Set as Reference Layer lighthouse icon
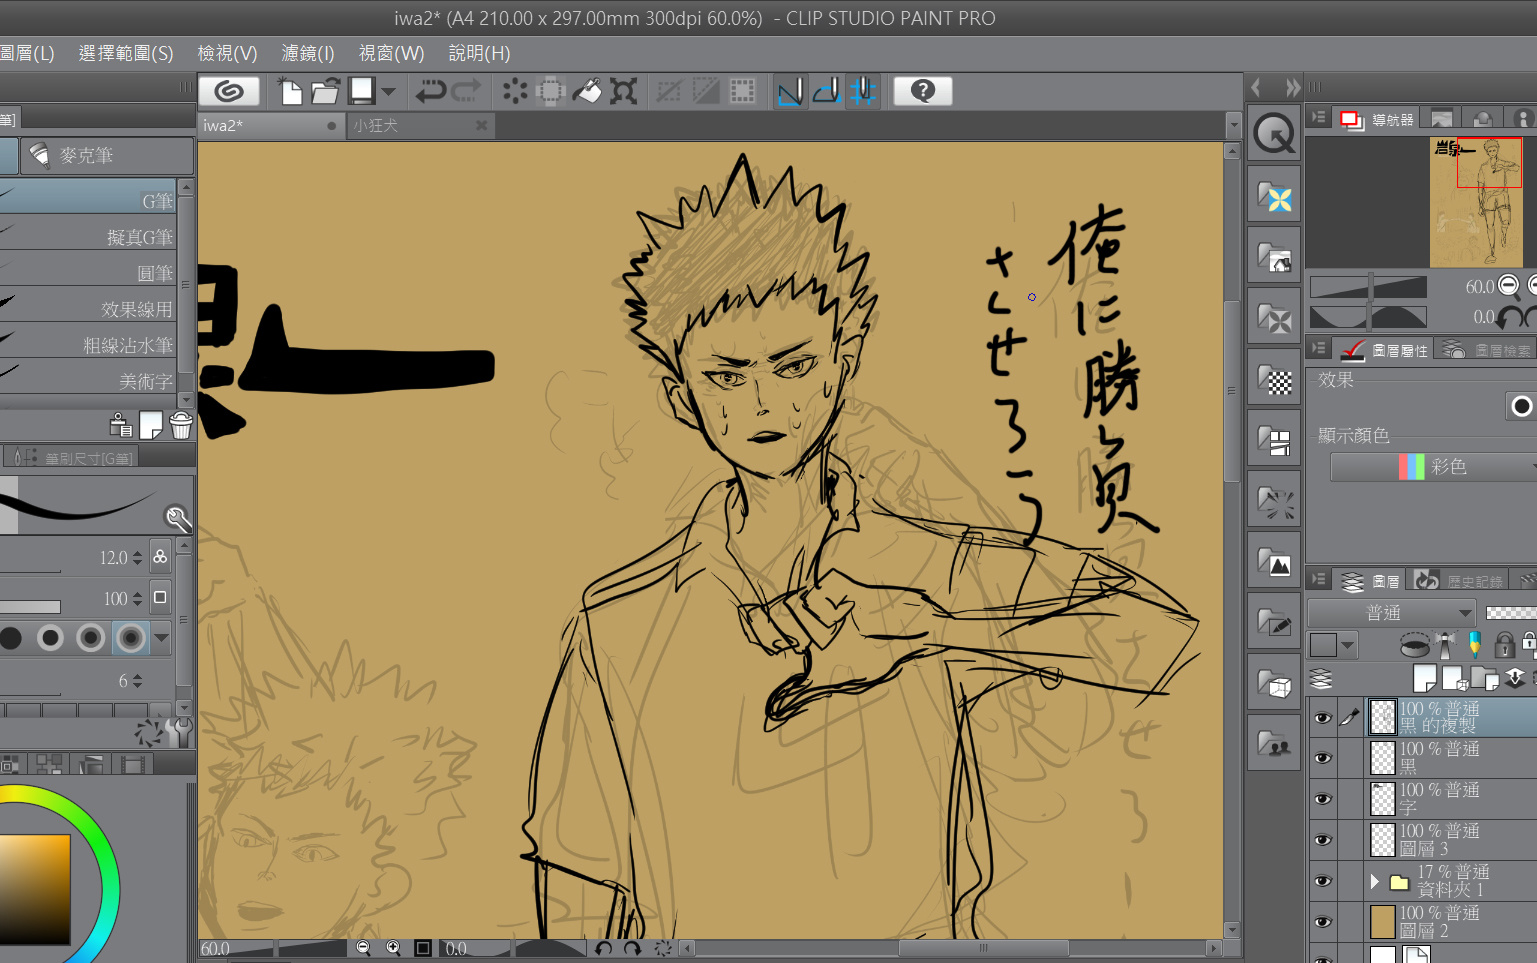This screenshot has width=1537, height=963. pyautogui.click(x=1445, y=645)
